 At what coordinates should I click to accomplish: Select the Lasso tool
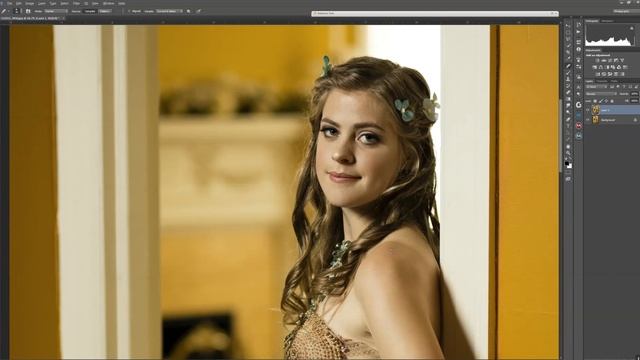[x=568, y=38]
